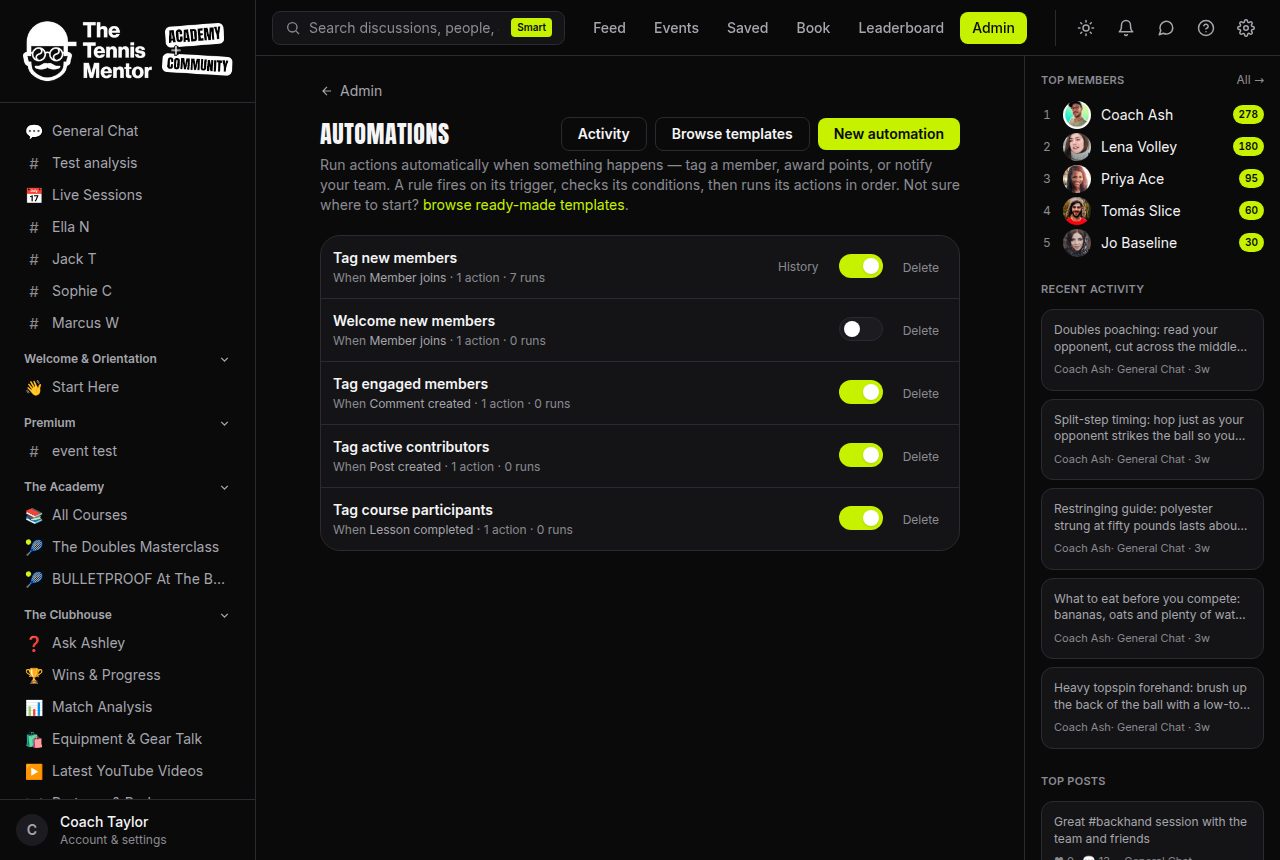Open the Events tab
Image resolution: width=1280 pixels, height=860 pixels.
pos(676,28)
